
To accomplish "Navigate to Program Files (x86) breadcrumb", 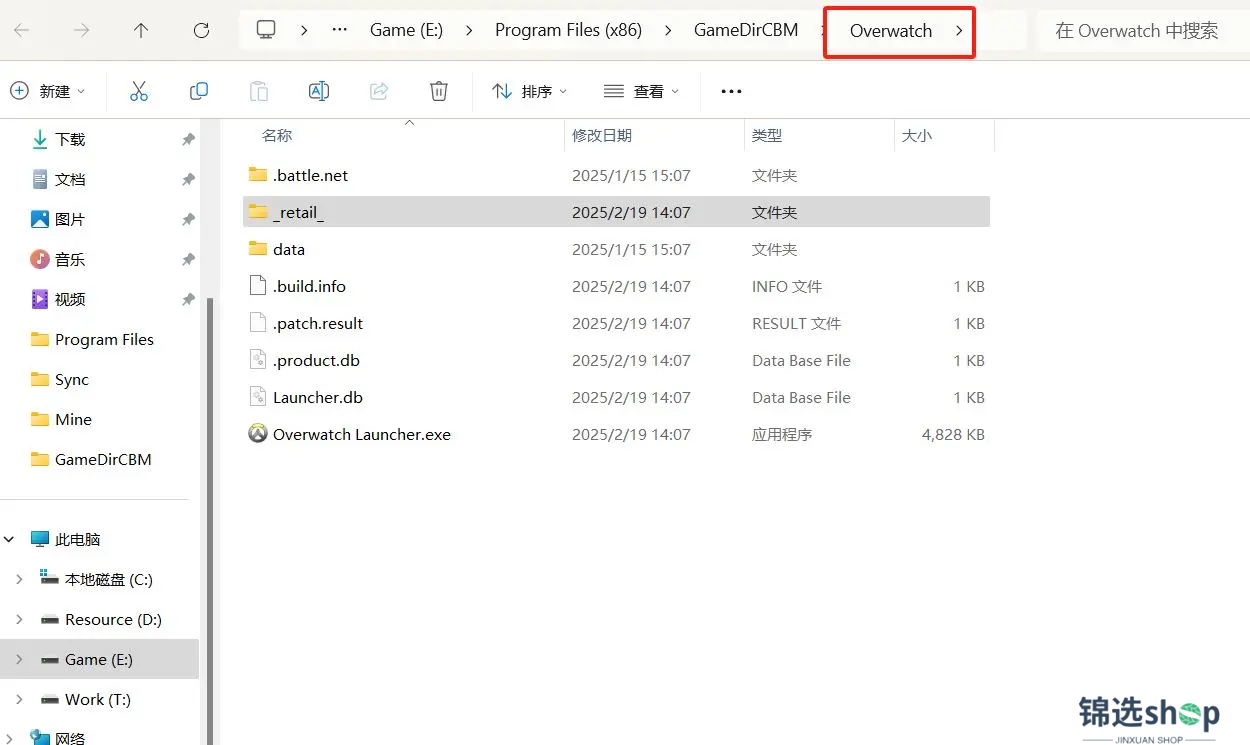I will point(568,31).
